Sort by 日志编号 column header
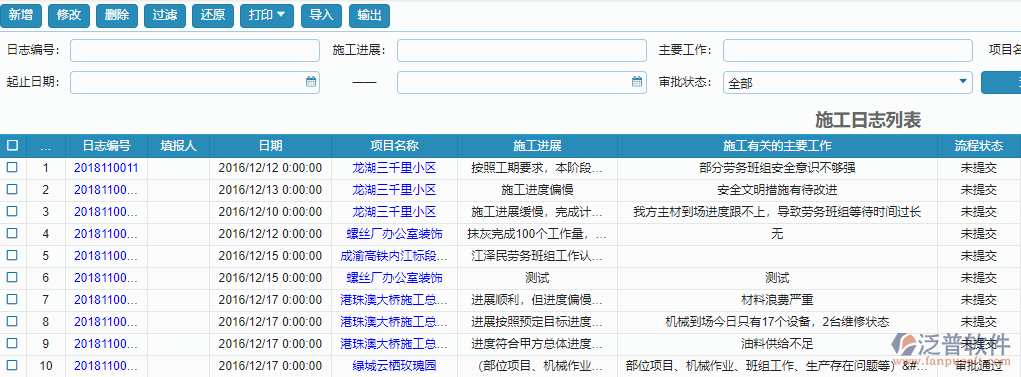Image resolution: width=1021 pixels, height=377 pixels. (106, 146)
